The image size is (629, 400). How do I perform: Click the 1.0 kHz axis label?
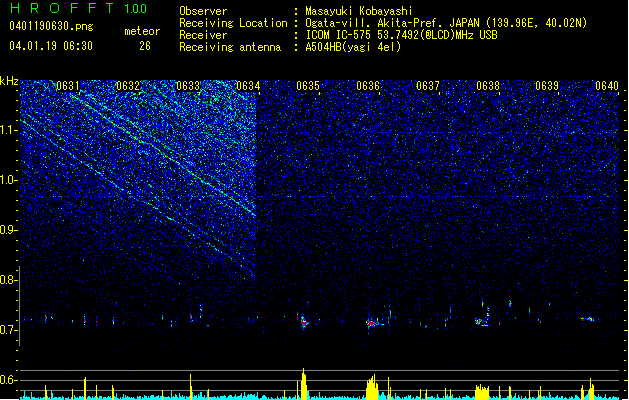[x=9, y=180]
